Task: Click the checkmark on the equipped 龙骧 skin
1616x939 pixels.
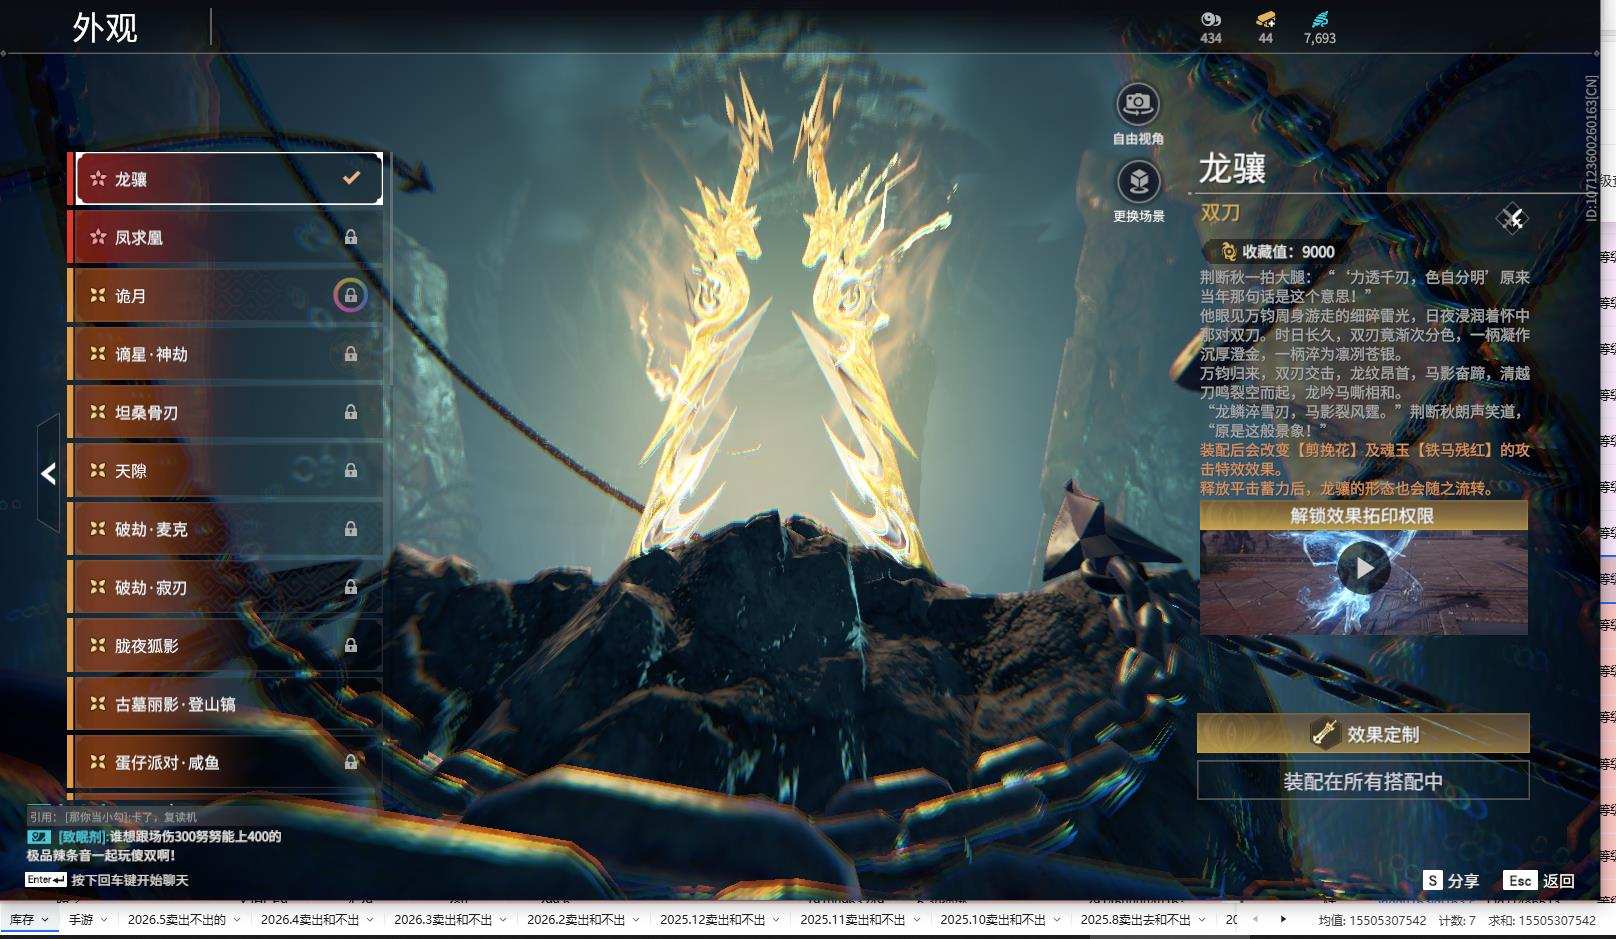Action: click(352, 178)
